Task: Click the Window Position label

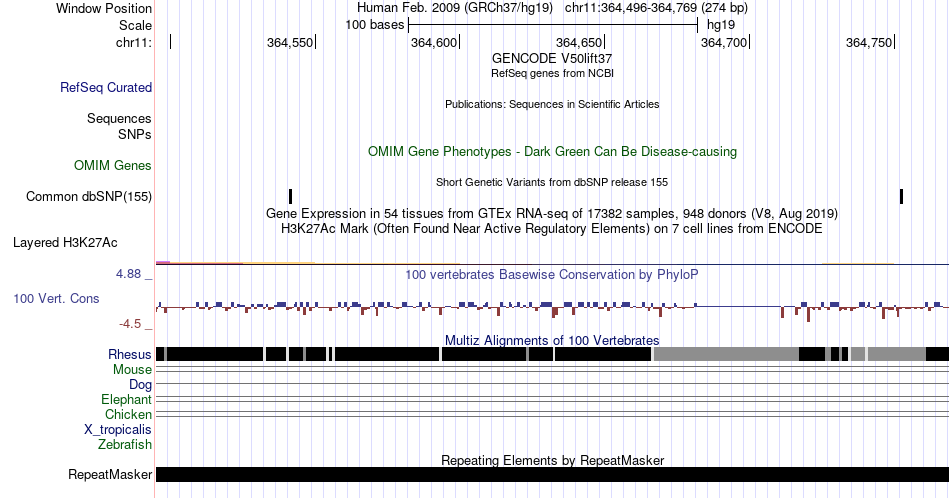Action: pos(104,8)
